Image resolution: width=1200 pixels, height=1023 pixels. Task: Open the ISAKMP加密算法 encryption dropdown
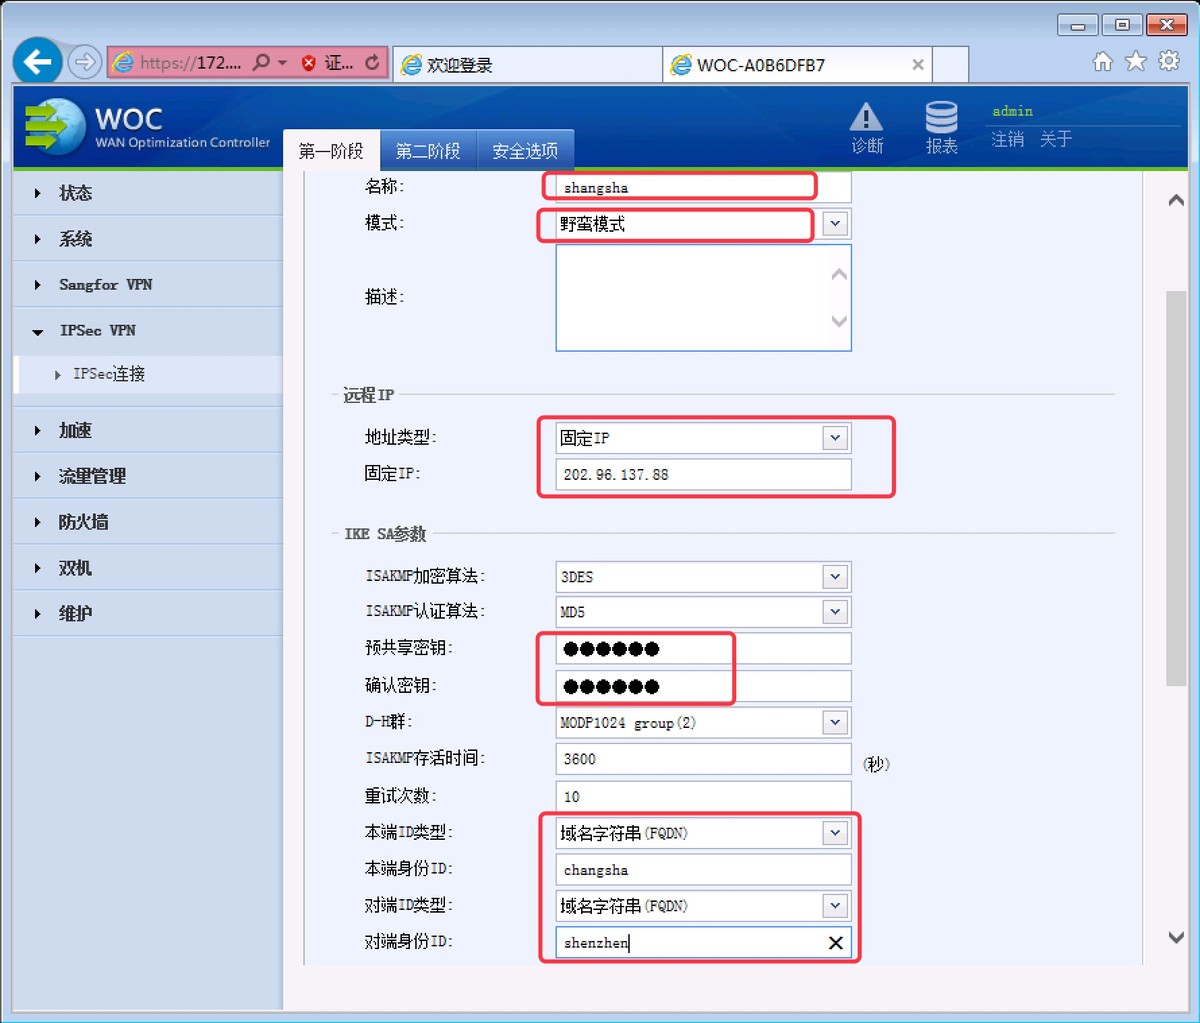[834, 576]
